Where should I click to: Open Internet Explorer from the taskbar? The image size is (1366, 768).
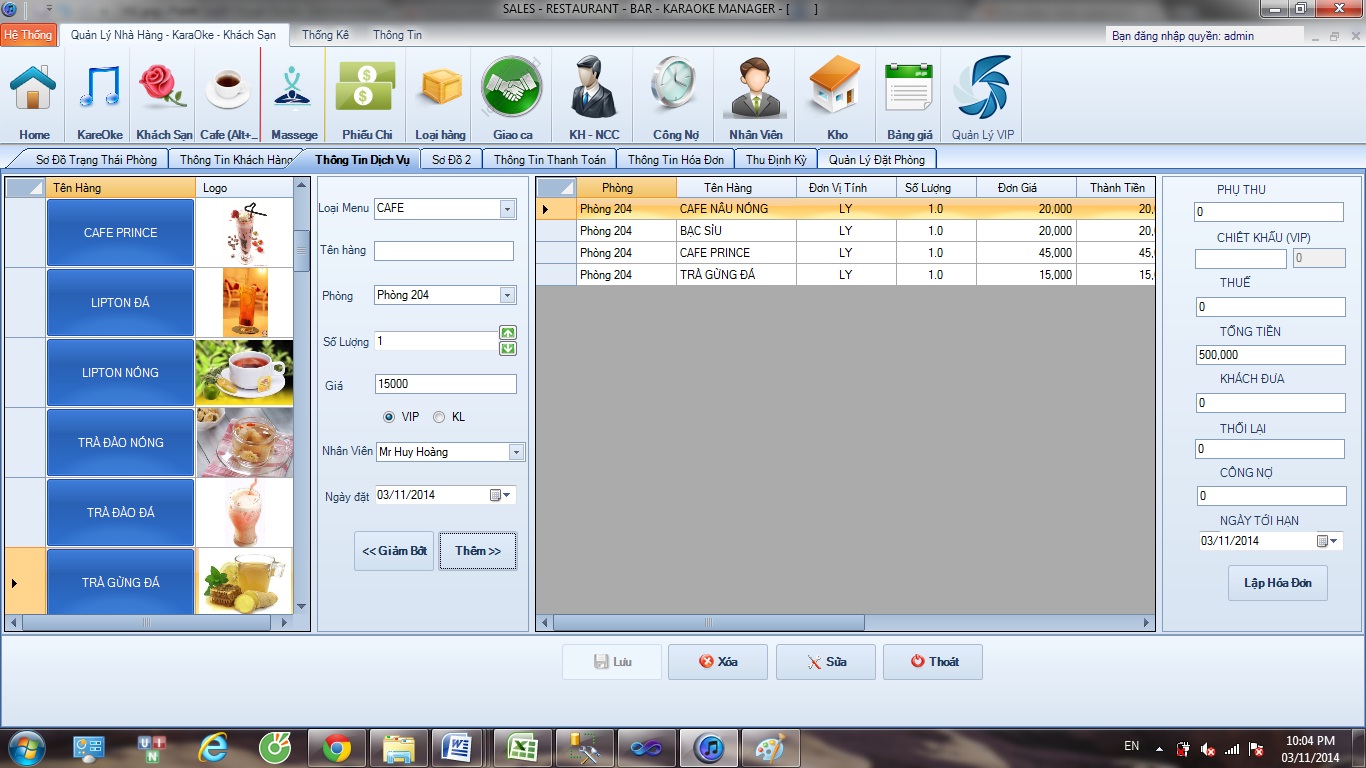(x=213, y=748)
